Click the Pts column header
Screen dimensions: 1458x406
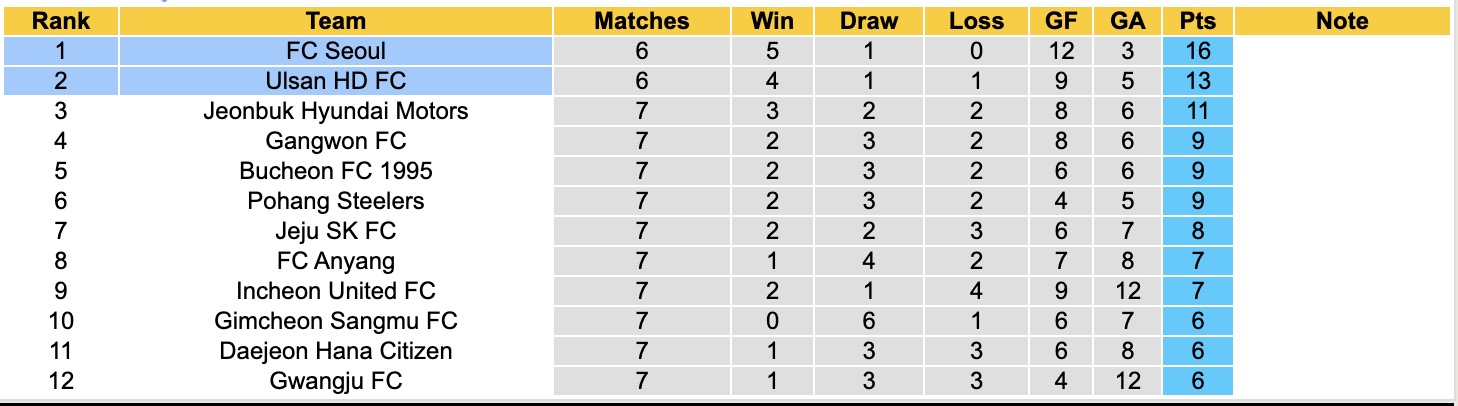1197,21
